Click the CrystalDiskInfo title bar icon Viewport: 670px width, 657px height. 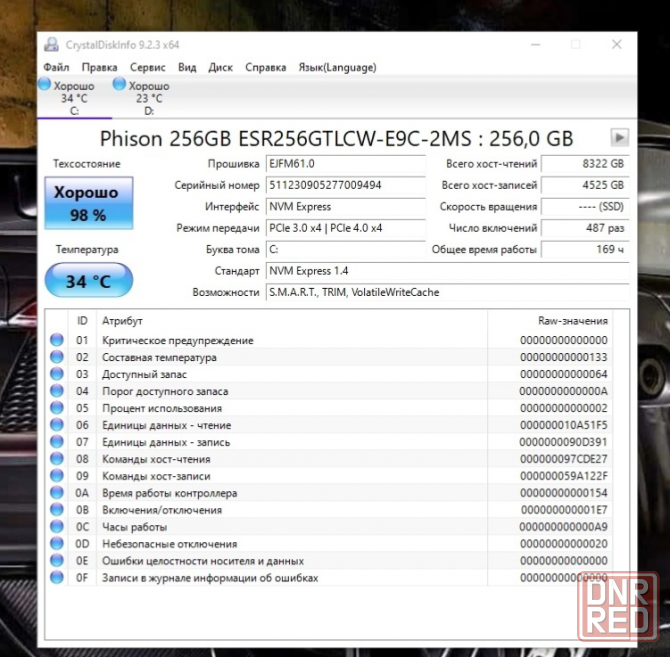[52, 44]
